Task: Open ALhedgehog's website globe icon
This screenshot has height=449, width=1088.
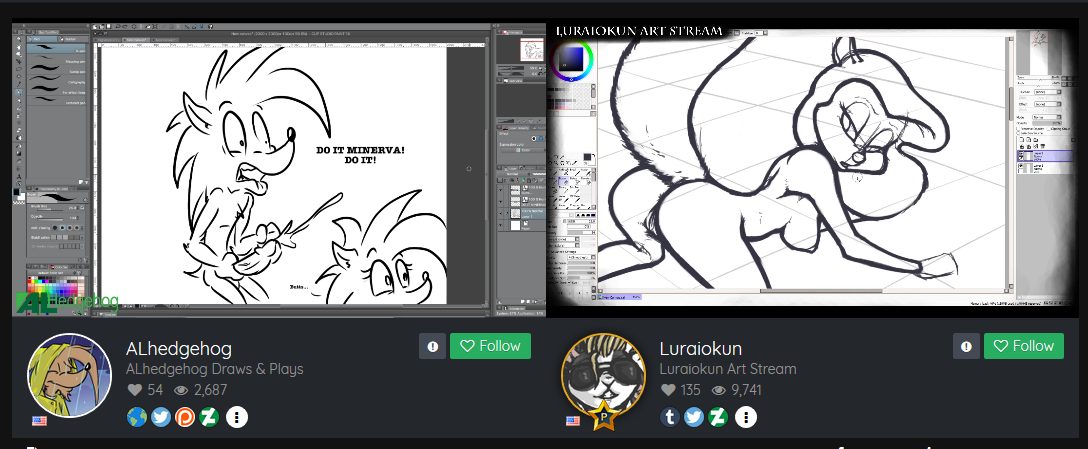Action: [x=137, y=417]
